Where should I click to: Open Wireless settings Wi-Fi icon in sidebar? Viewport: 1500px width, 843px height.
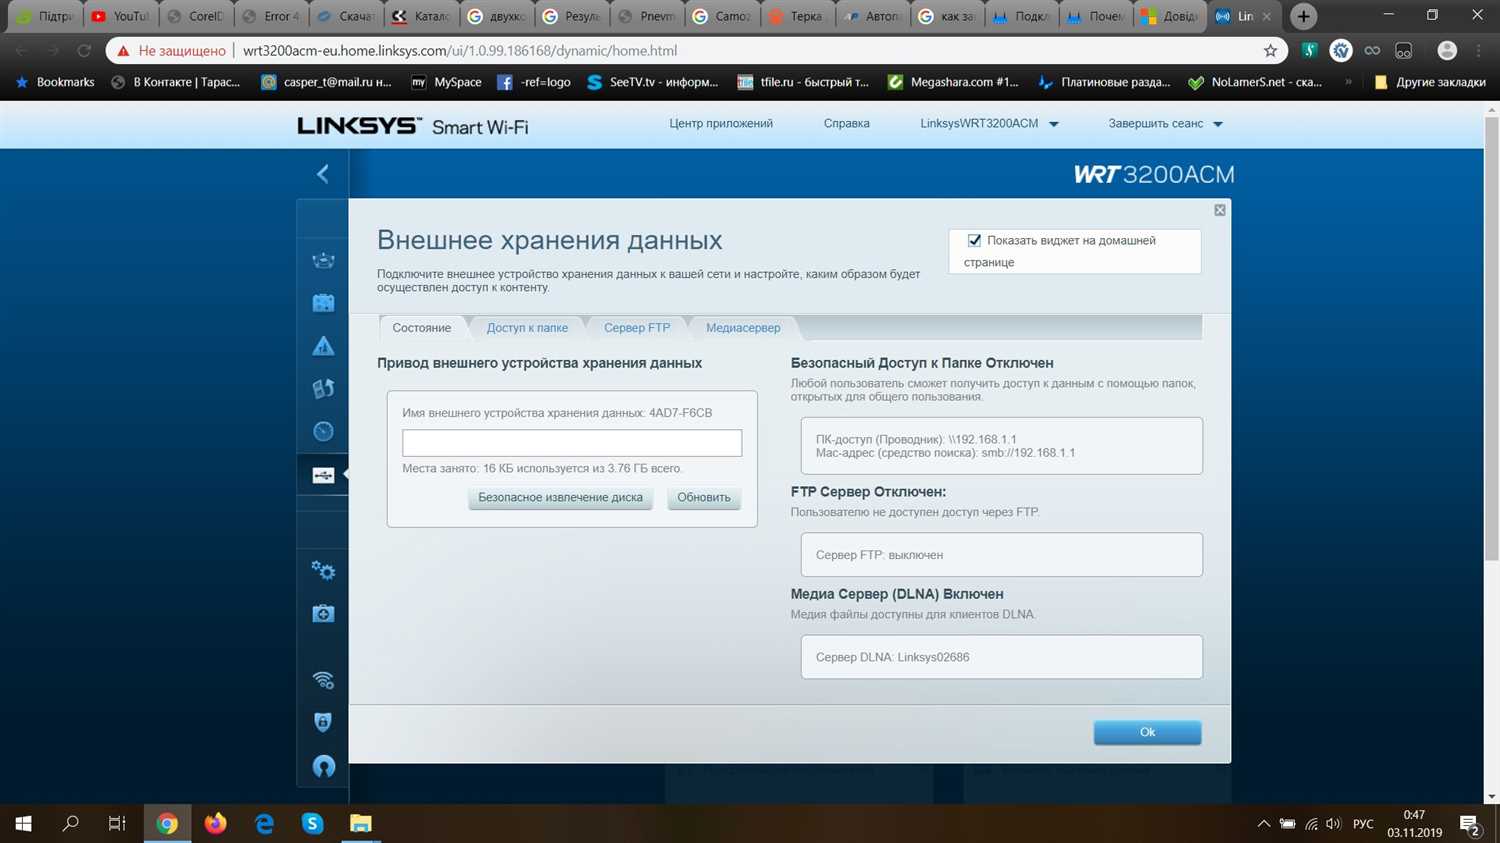click(323, 680)
